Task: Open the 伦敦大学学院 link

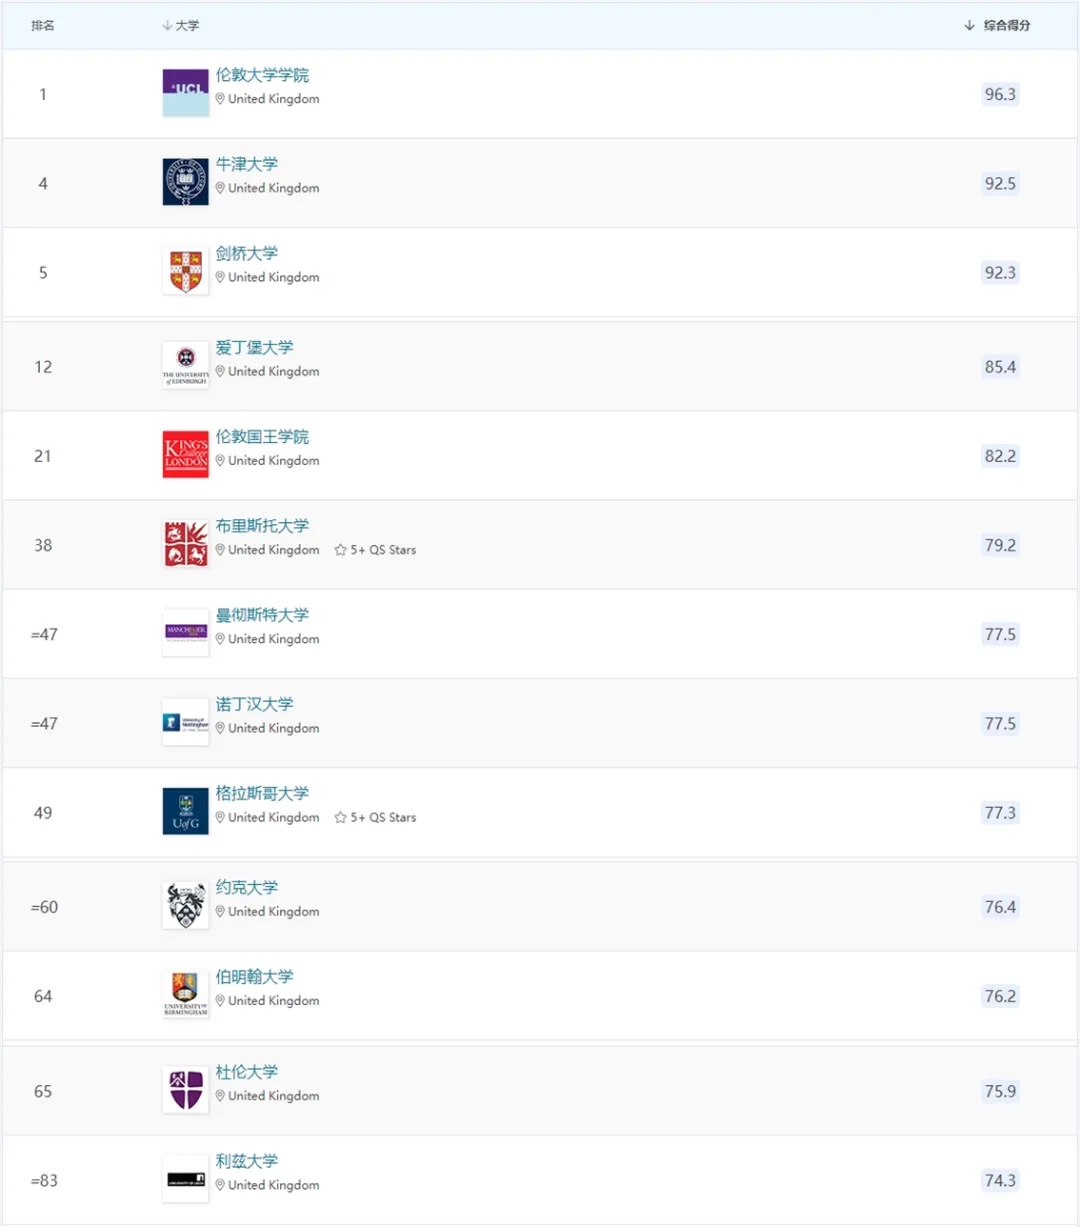Action: coord(262,75)
